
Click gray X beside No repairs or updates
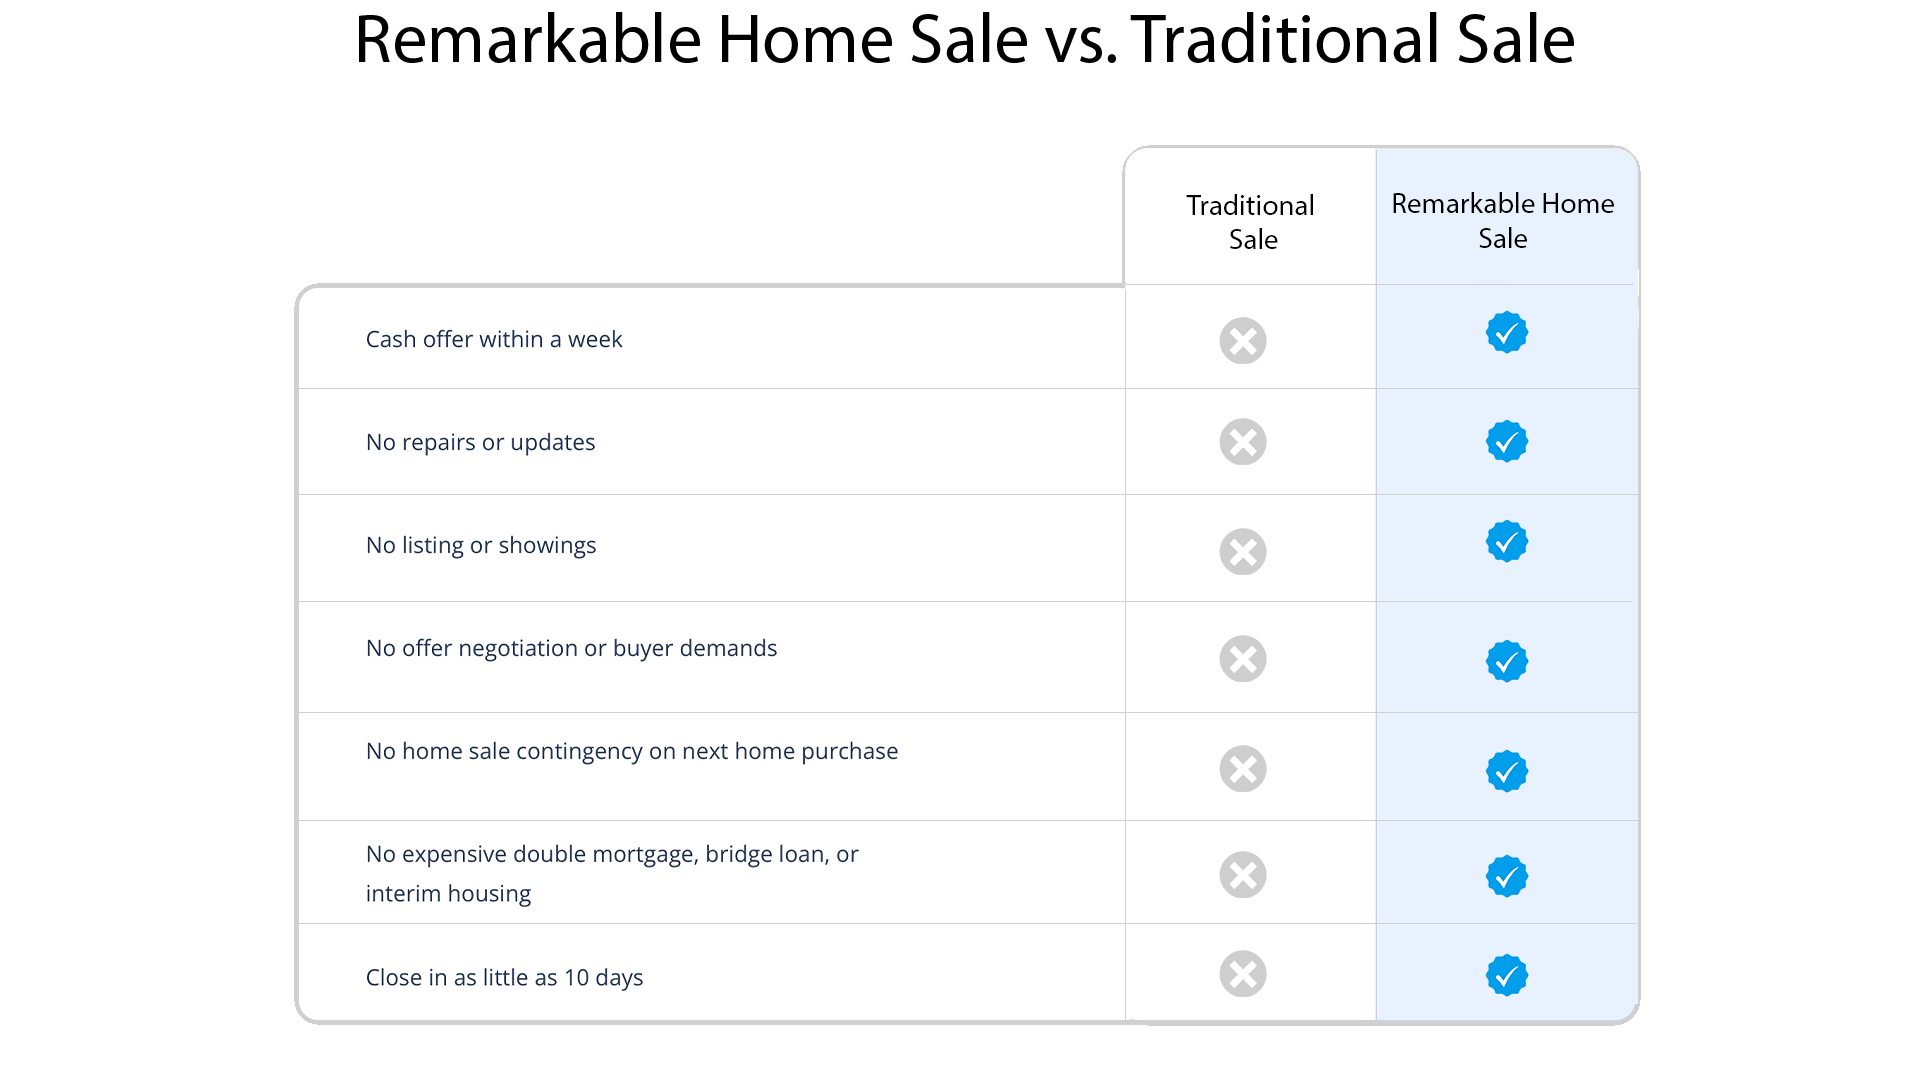(1243, 442)
